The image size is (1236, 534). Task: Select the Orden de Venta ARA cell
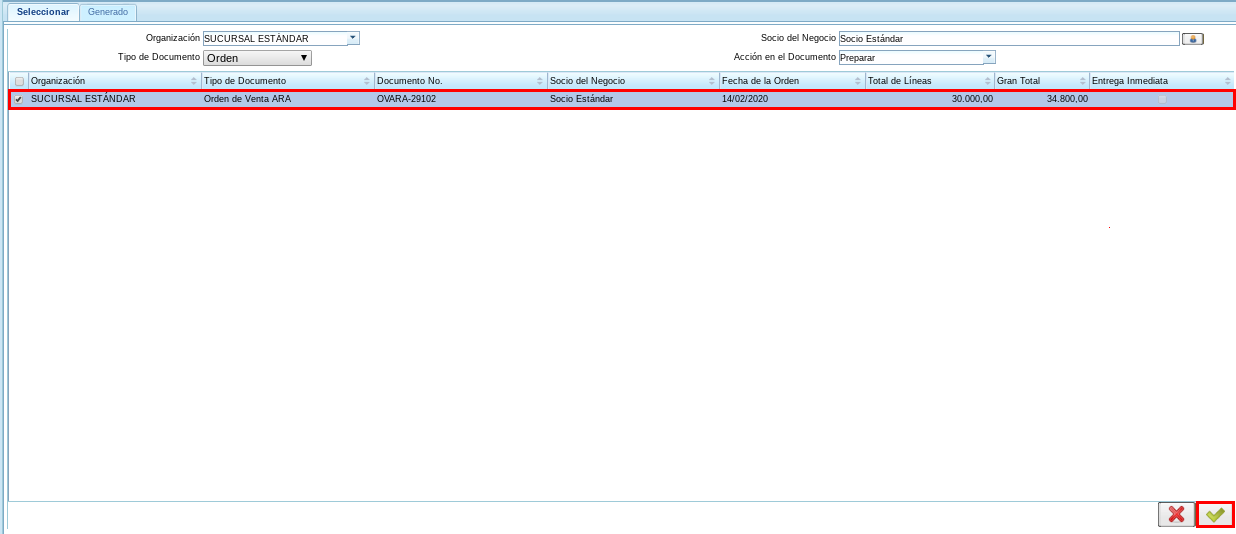click(x=247, y=99)
